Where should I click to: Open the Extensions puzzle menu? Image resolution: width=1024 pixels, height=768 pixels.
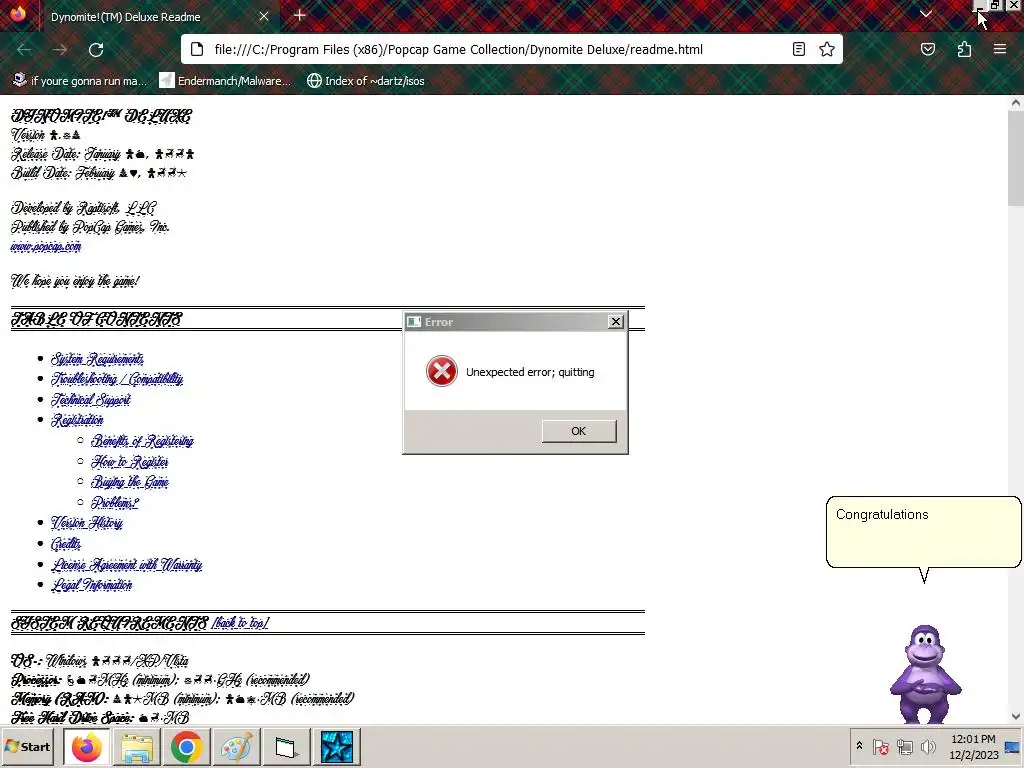click(964, 50)
